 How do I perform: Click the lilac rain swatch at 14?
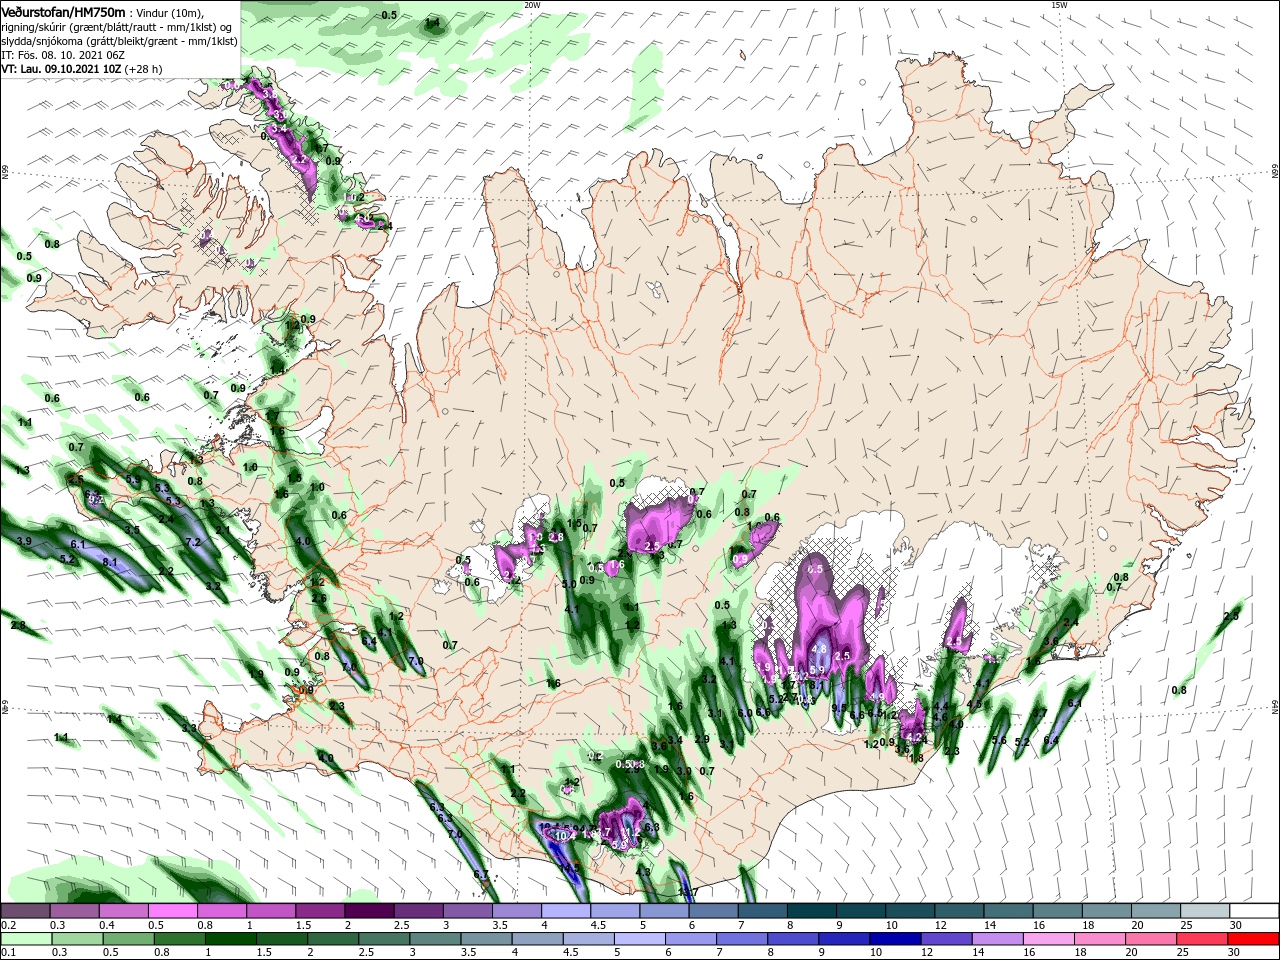click(998, 939)
